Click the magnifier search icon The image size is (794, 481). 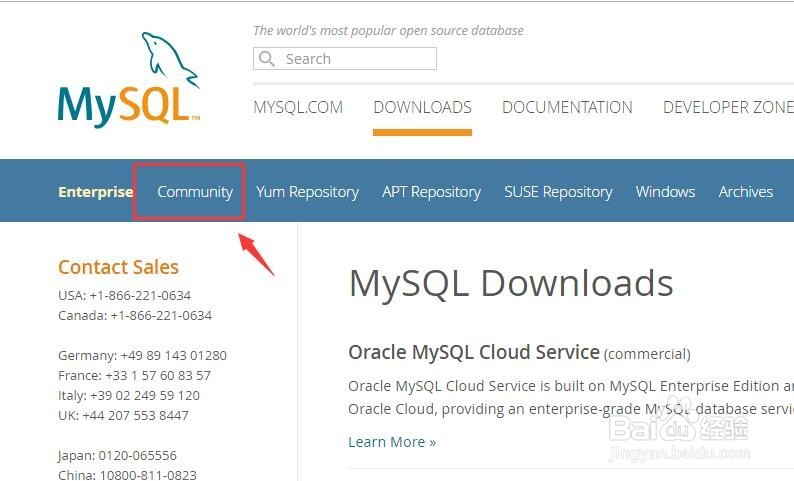[x=267, y=59]
